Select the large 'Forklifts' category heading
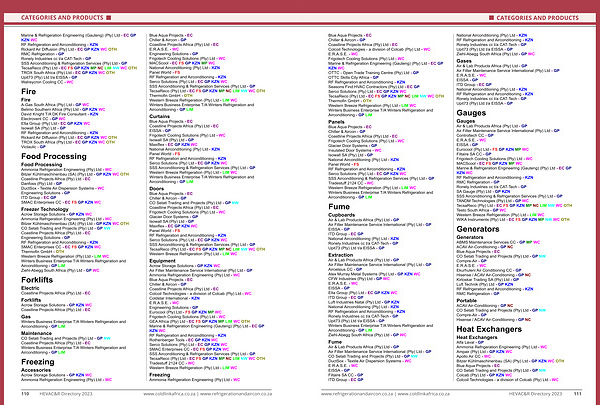600x405 pixels. tap(37, 280)
